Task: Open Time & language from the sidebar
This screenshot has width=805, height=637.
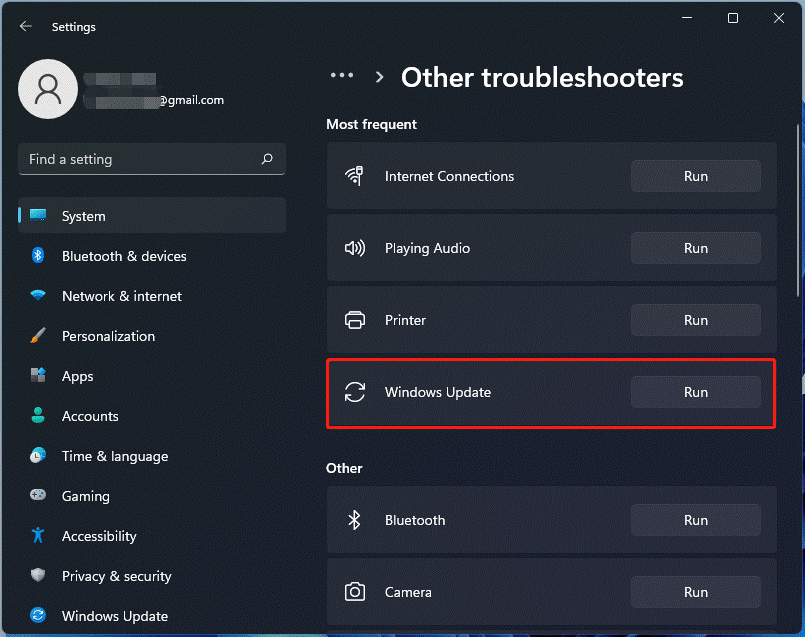Action: point(113,456)
